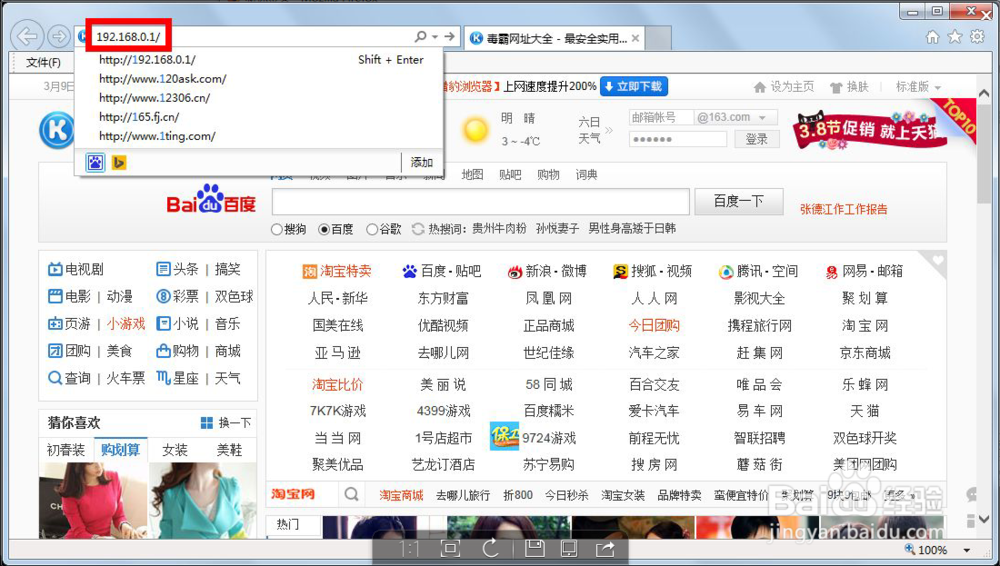Expand the address bar dropdown arrow

point(435,37)
